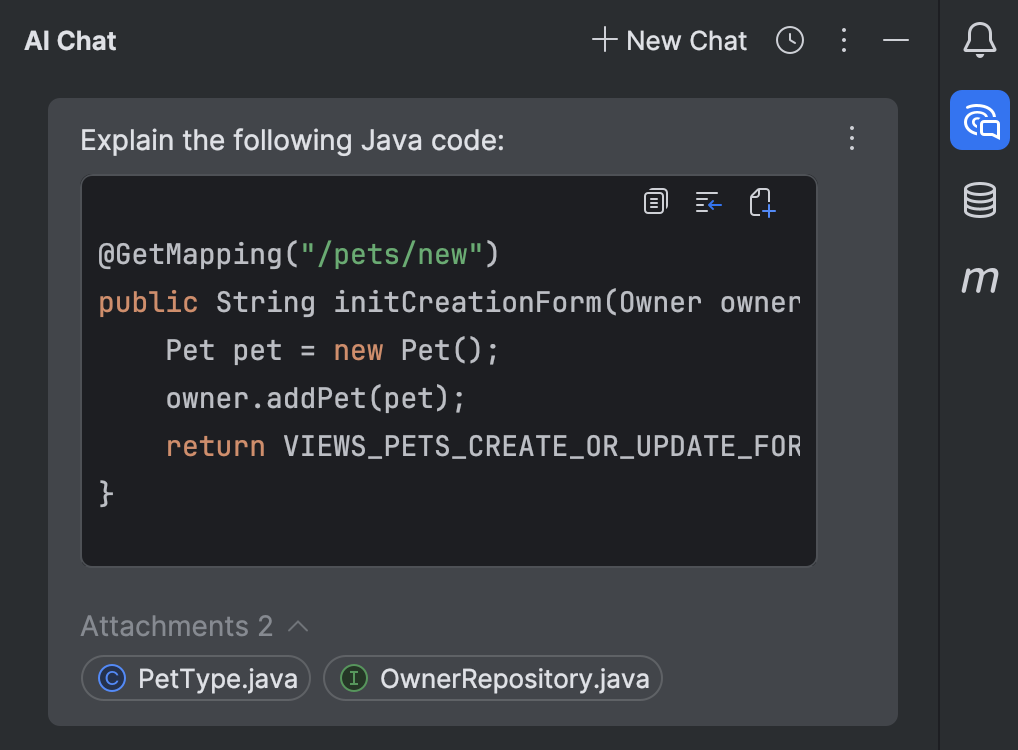1018x750 pixels.
Task: Toggle the Attachments section by clicking its label
Action: 176,626
